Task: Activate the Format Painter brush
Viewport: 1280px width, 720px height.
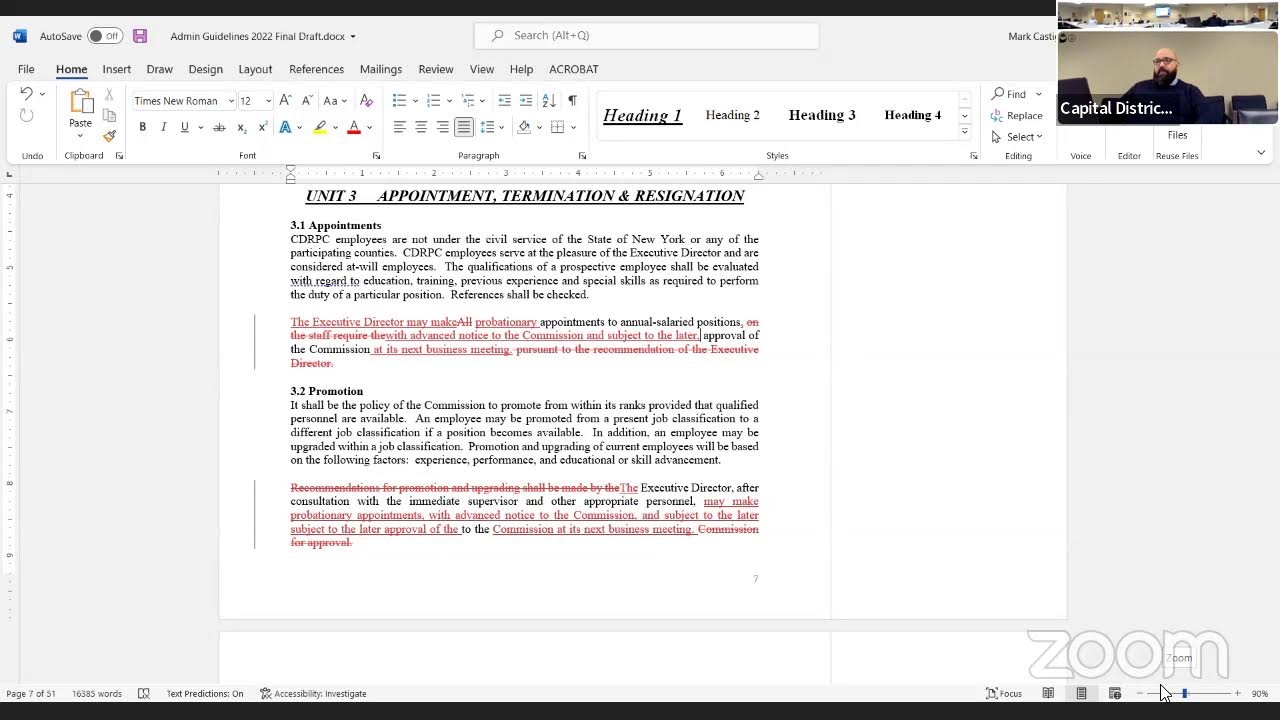Action: 109,136
